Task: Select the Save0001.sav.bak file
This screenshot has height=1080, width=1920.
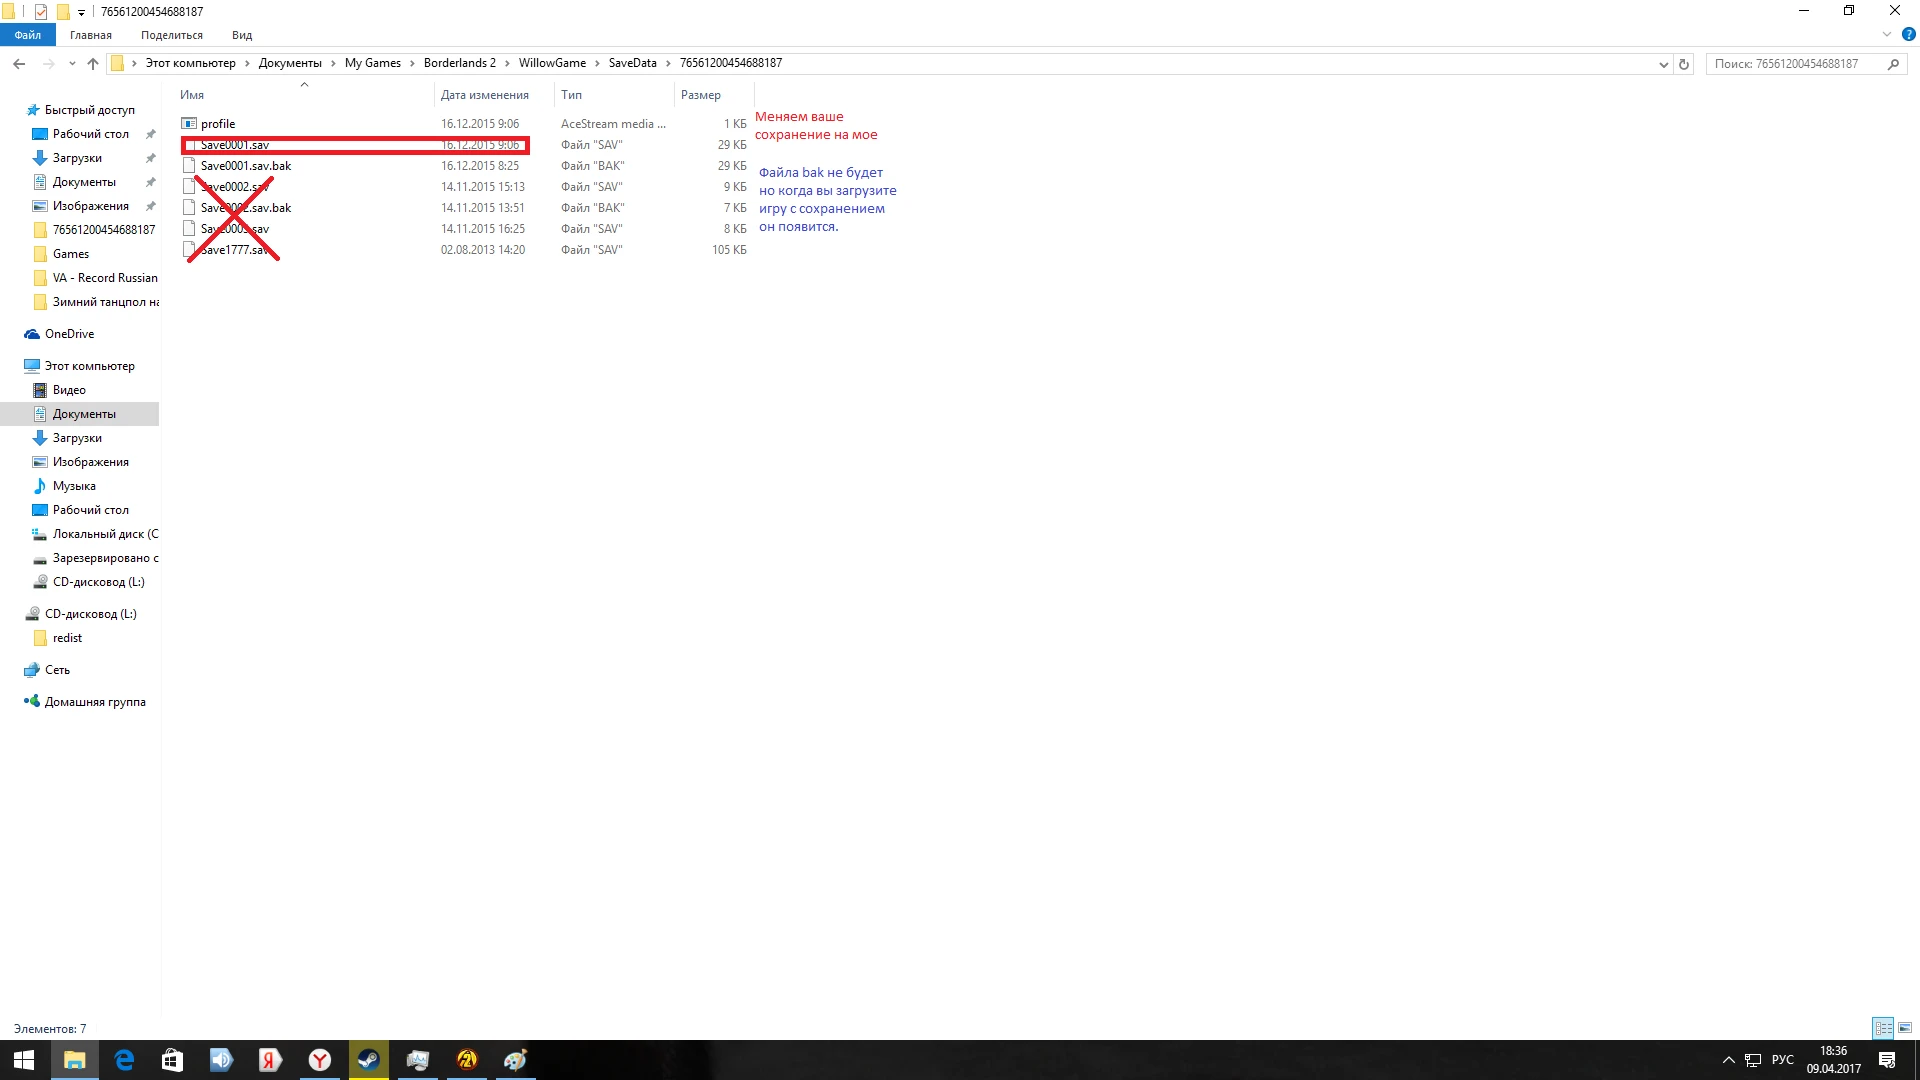Action: point(246,166)
